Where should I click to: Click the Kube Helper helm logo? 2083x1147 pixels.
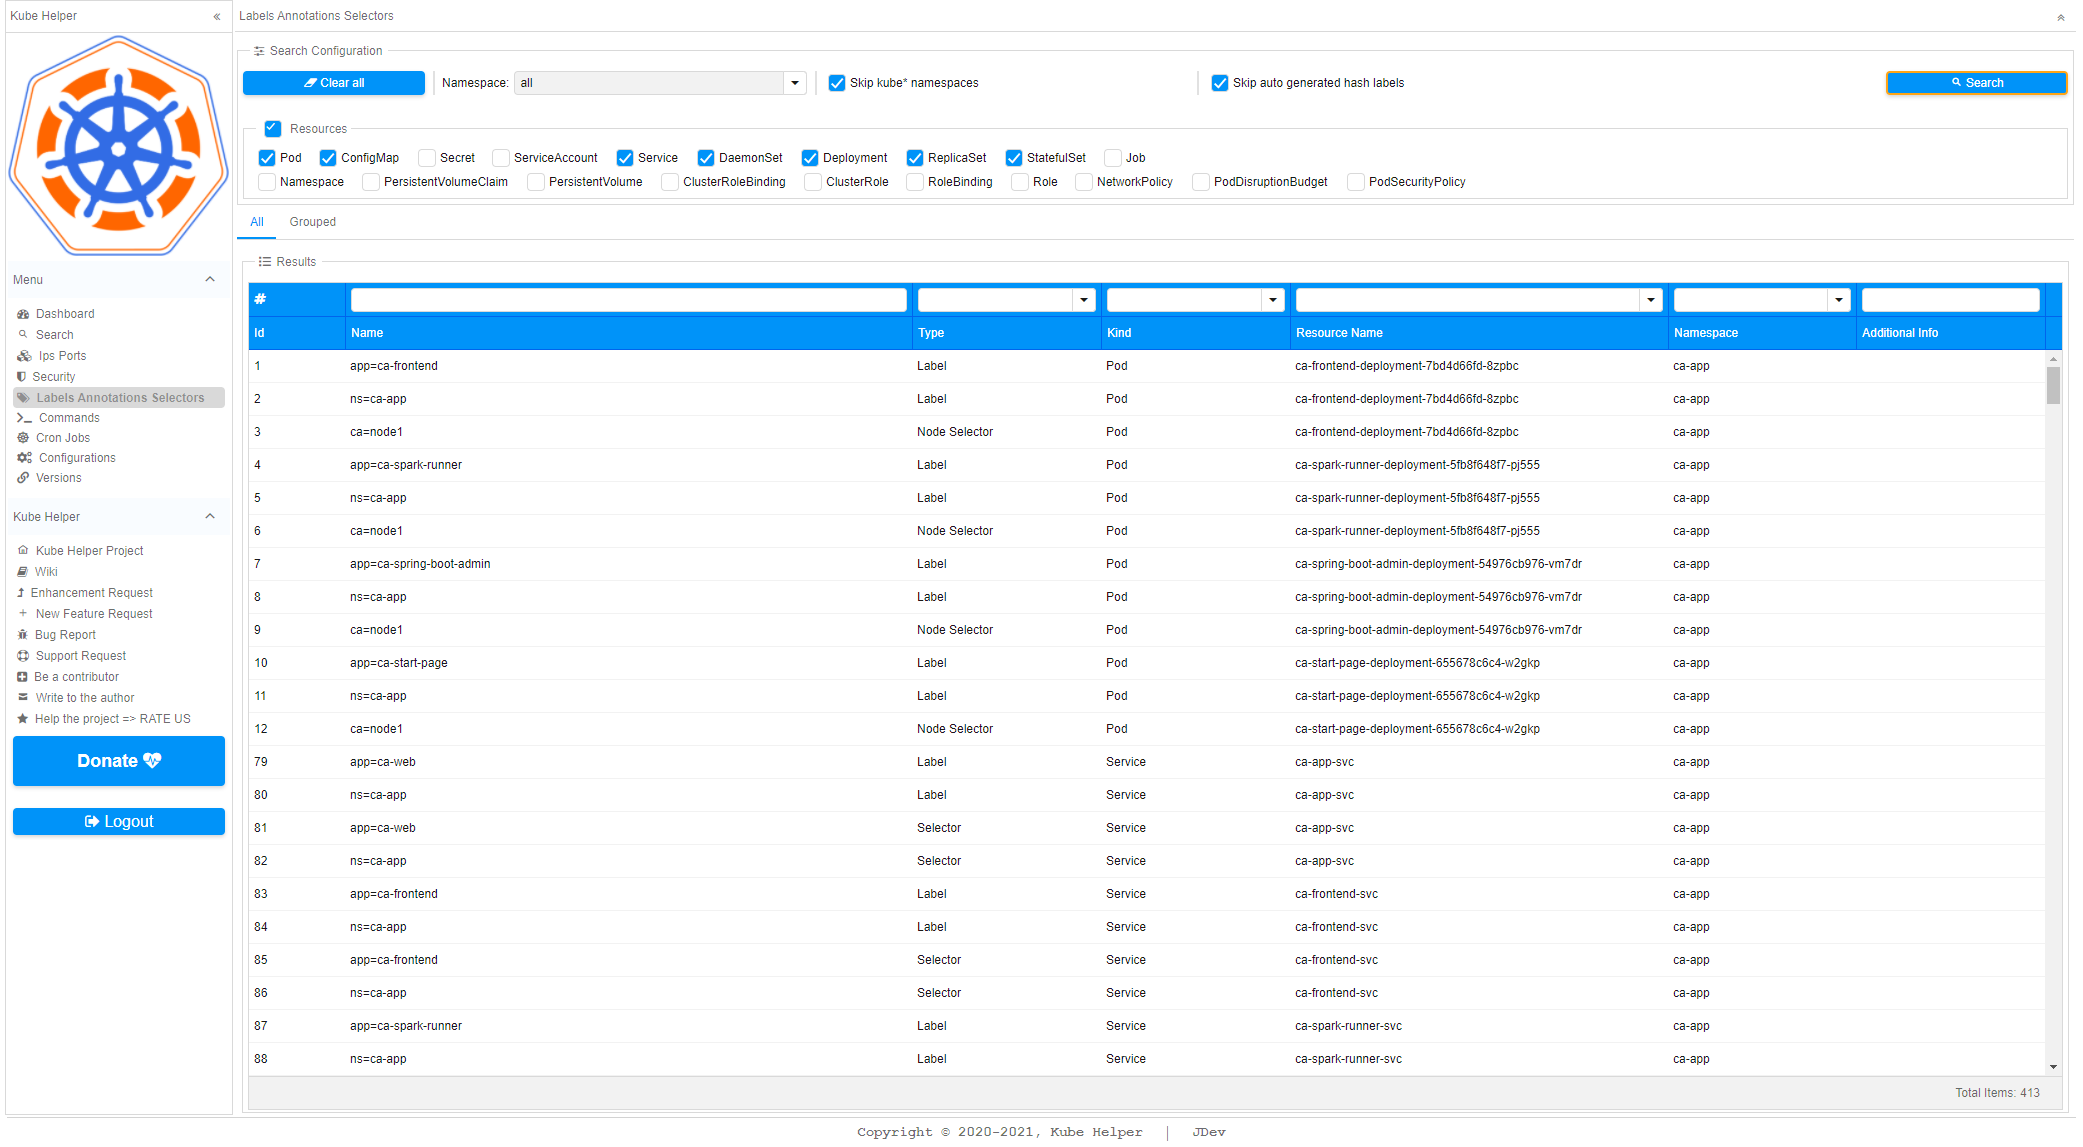118,146
